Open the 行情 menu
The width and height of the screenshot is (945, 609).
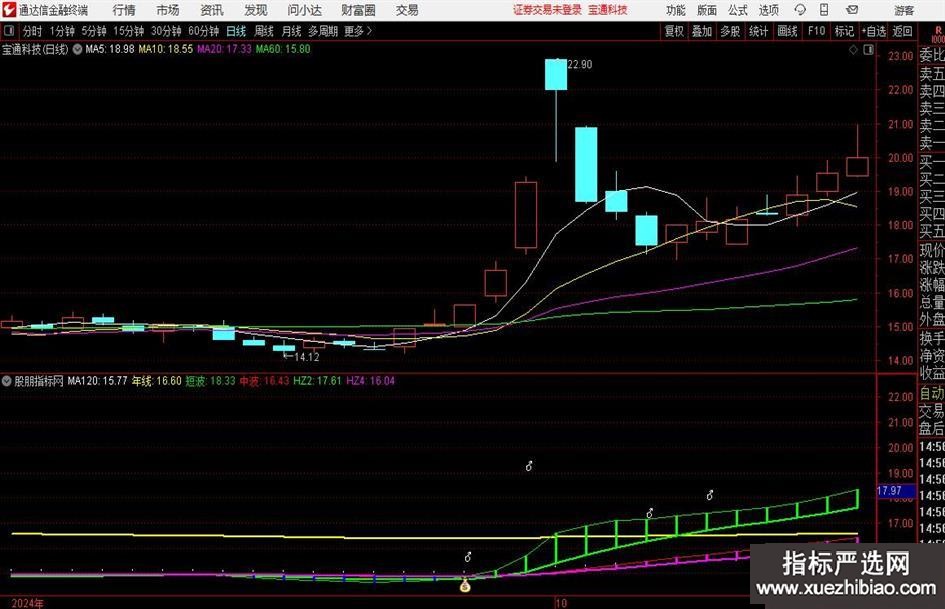[124, 10]
